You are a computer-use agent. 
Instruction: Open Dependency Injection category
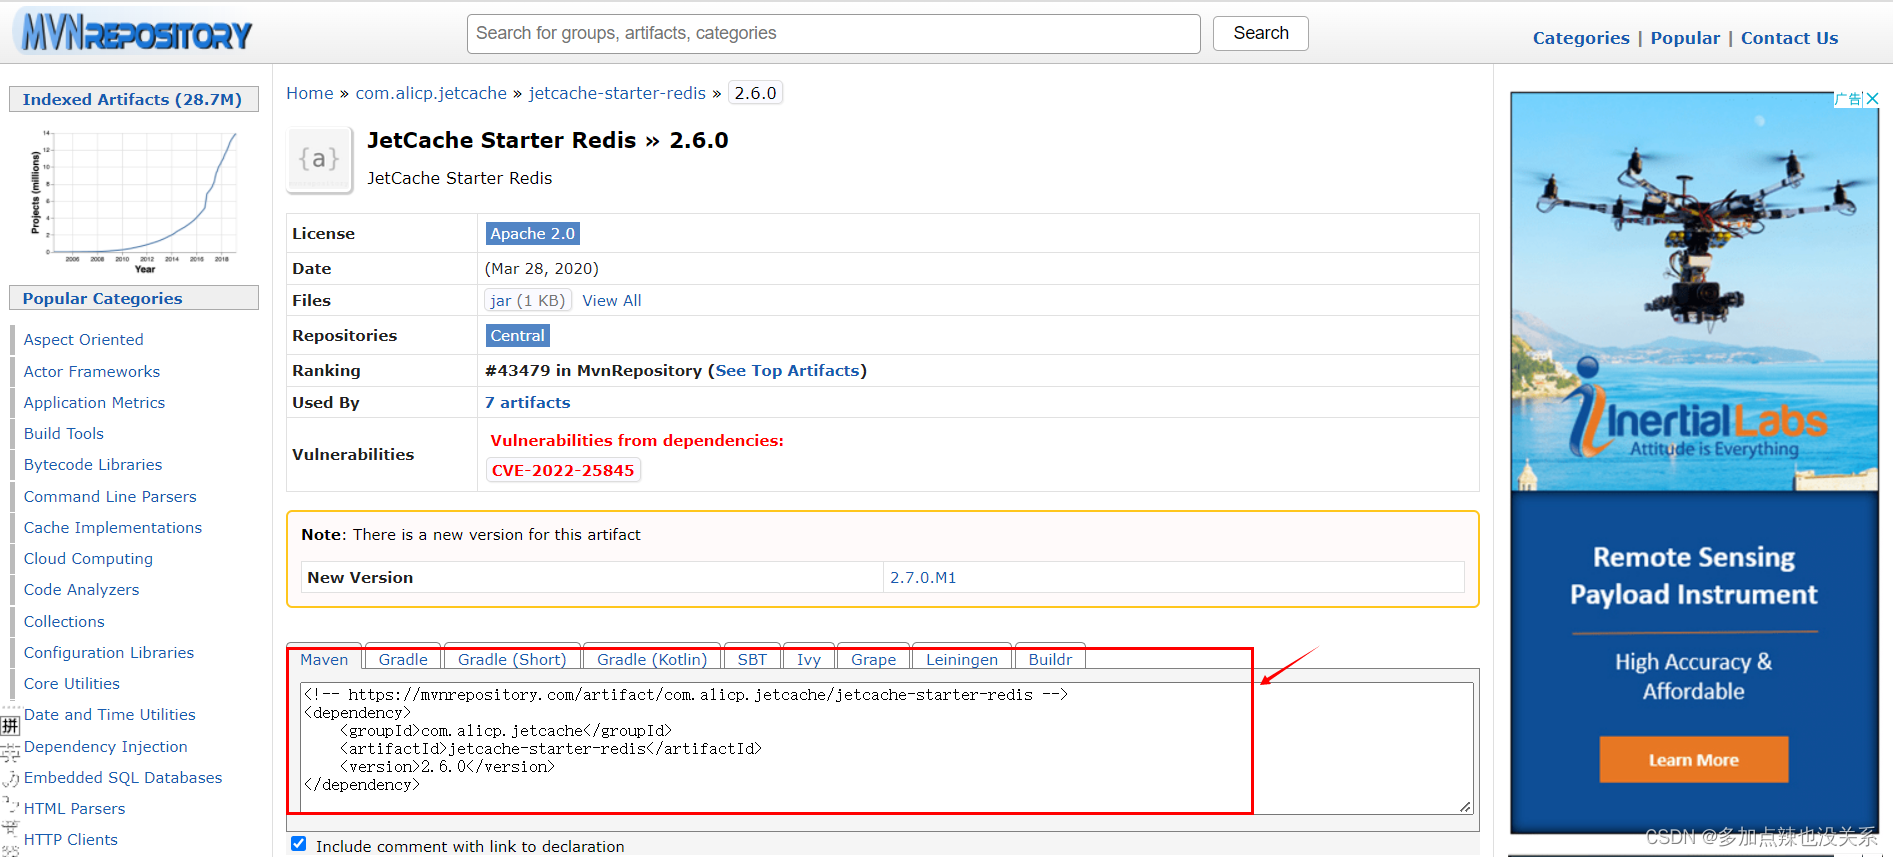click(x=106, y=746)
